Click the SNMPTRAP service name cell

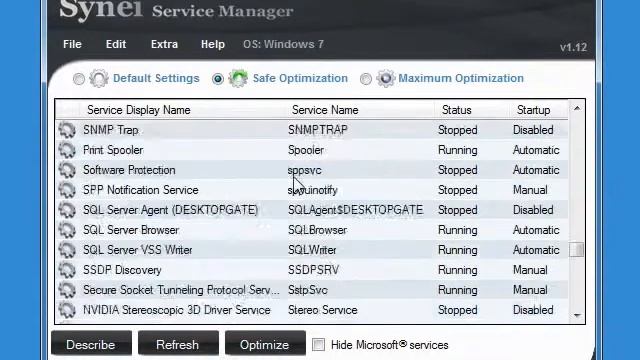(x=318, y=130)
